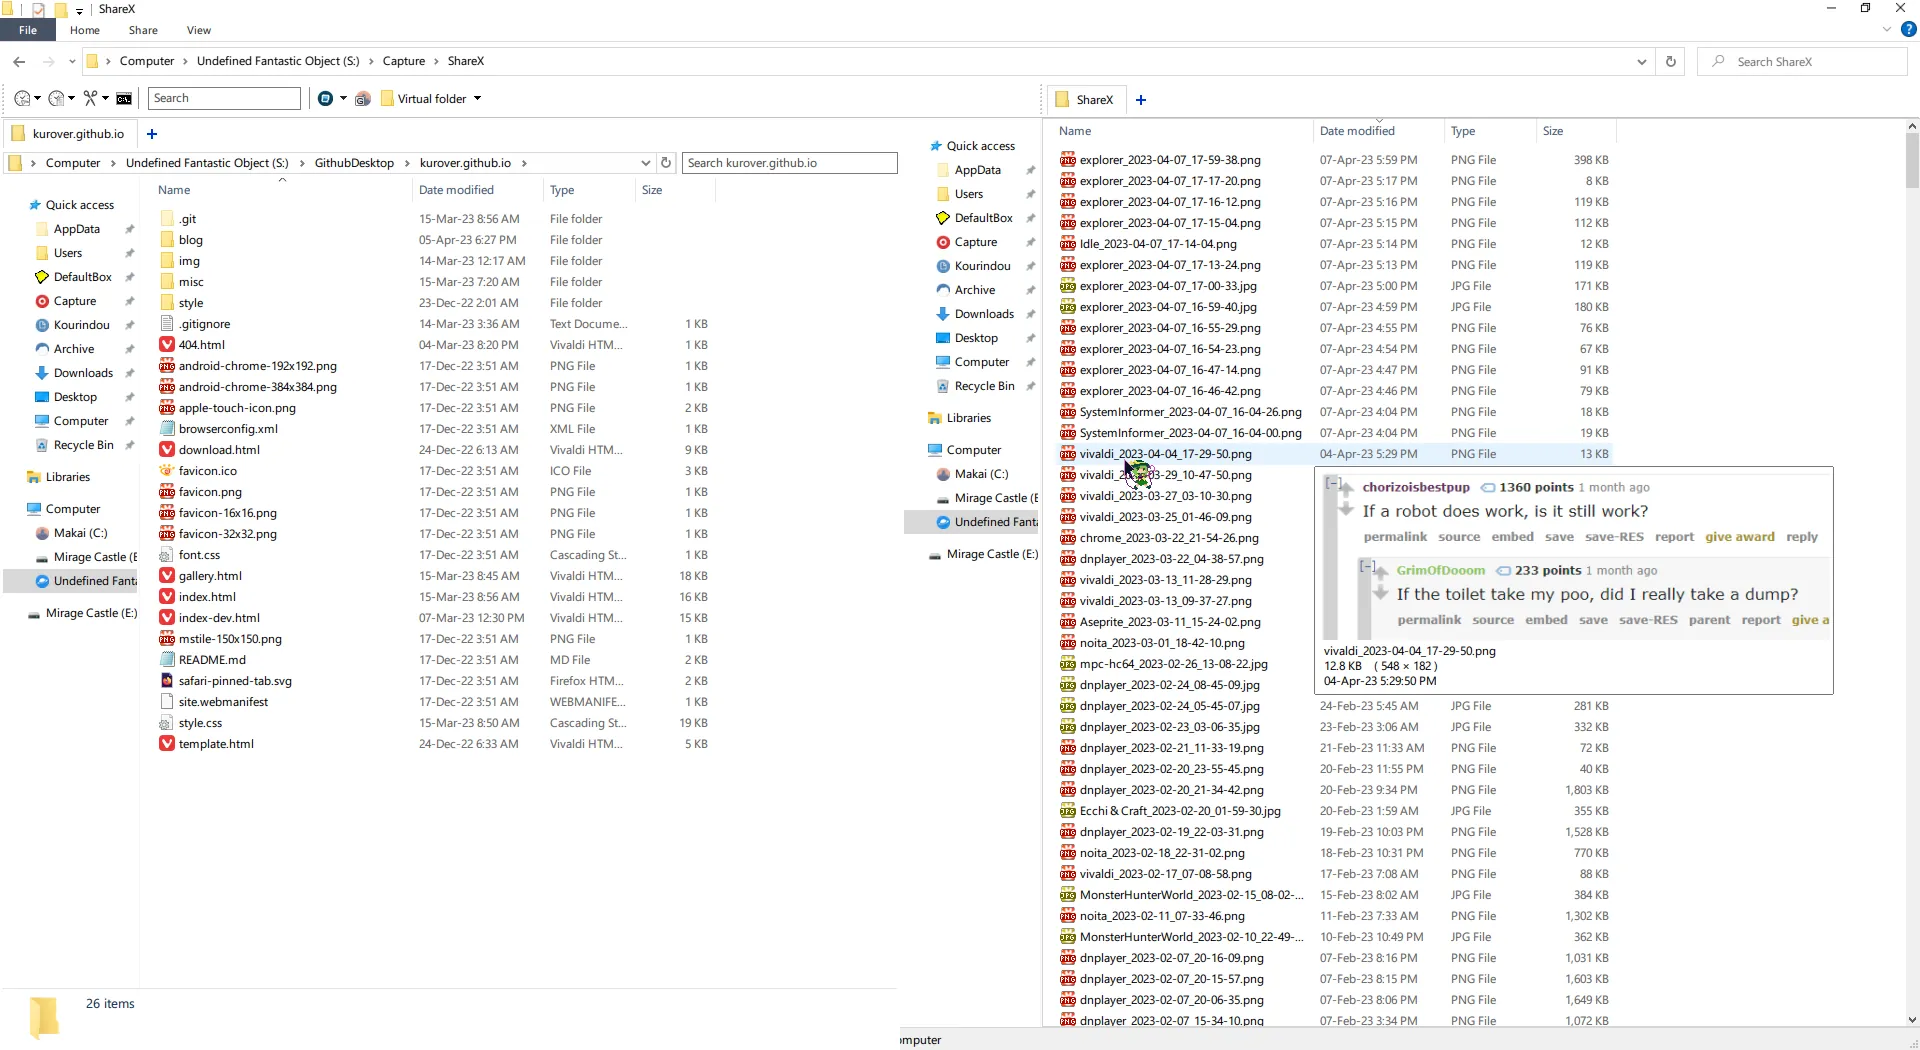Viewport: 1920px width, 1050px height.
Task: Open the tools (wrench and screwdriver) icon
Action: [x=90, y=98]
